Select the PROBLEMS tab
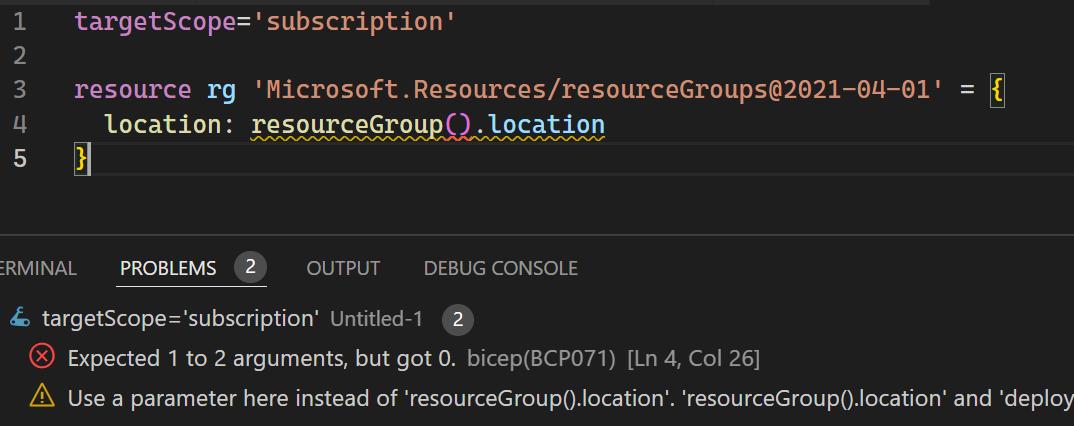Screen dimensions: 1074x426 (x=168, y=268)
